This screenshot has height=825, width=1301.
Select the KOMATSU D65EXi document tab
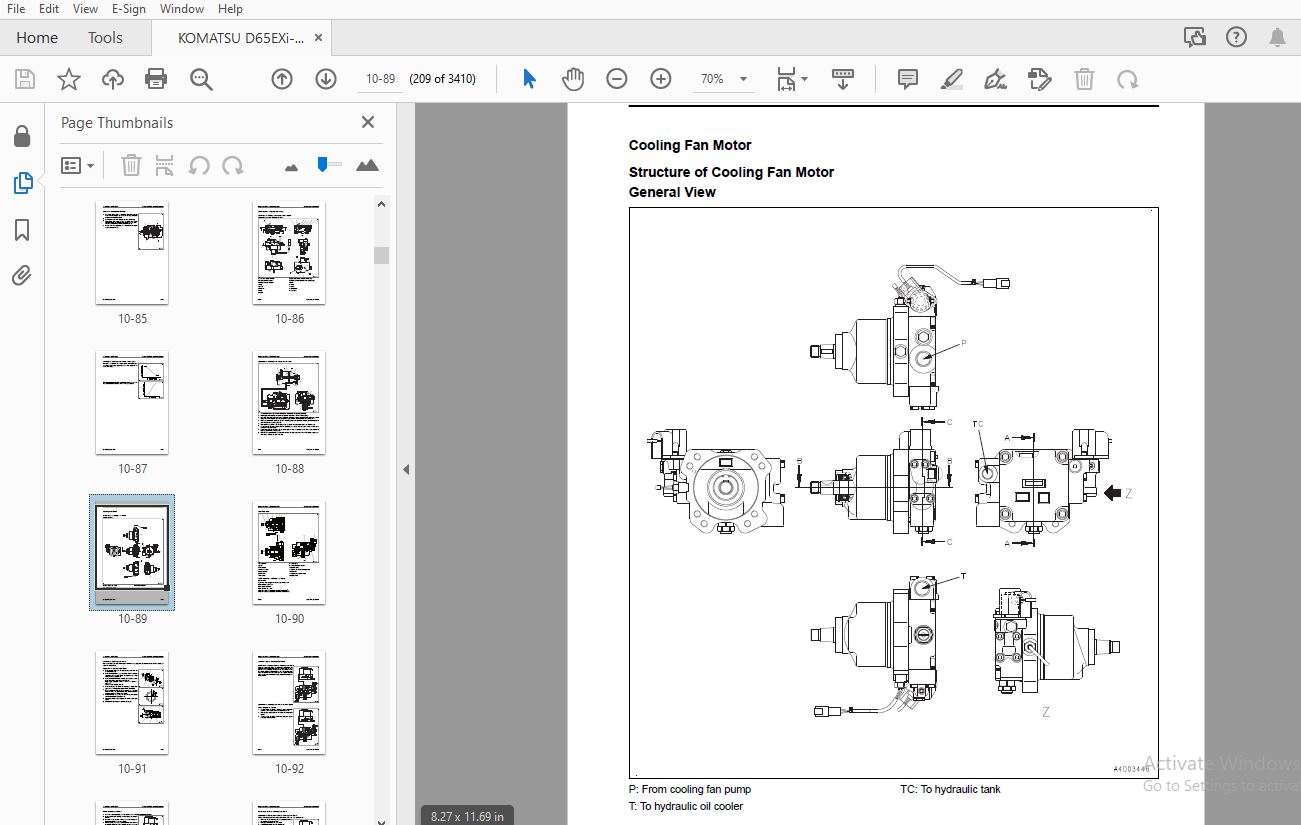click(x=240, y=38)
